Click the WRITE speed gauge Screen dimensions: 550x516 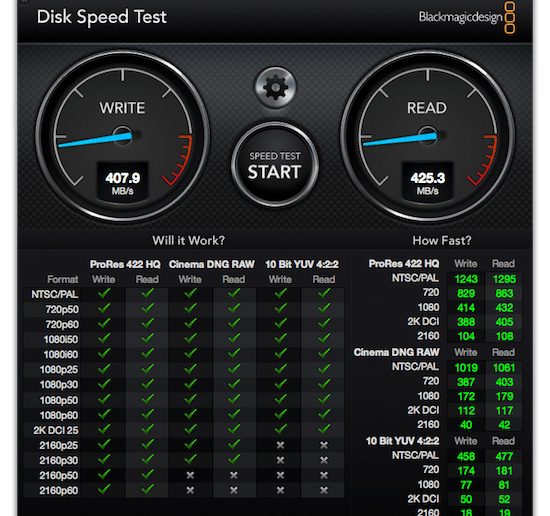pos(122,136)
